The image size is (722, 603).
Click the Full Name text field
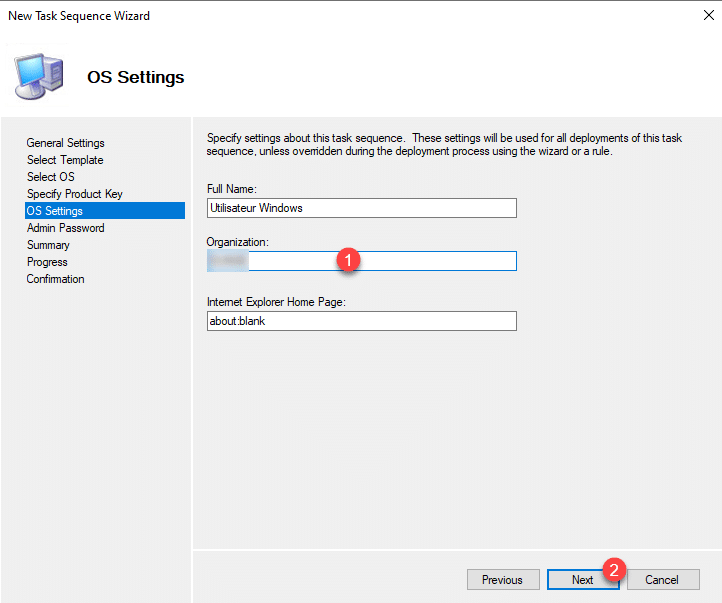tap(361, 208)
